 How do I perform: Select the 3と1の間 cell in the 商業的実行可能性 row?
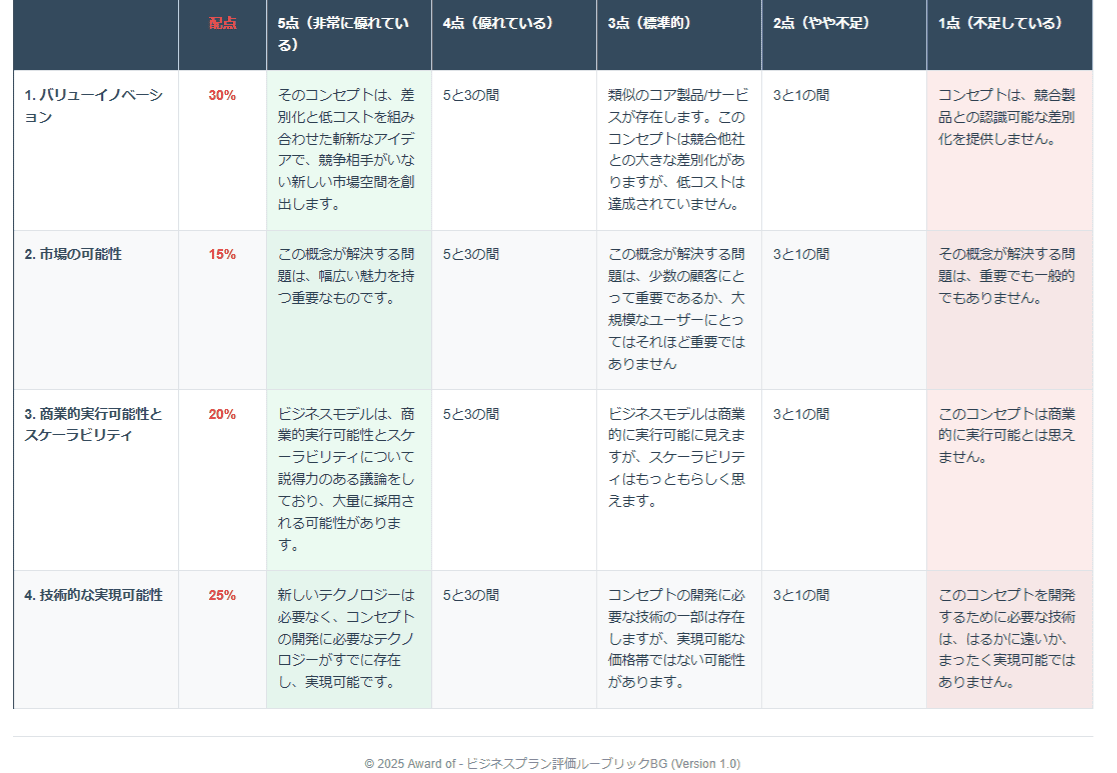tap(801, 414)
